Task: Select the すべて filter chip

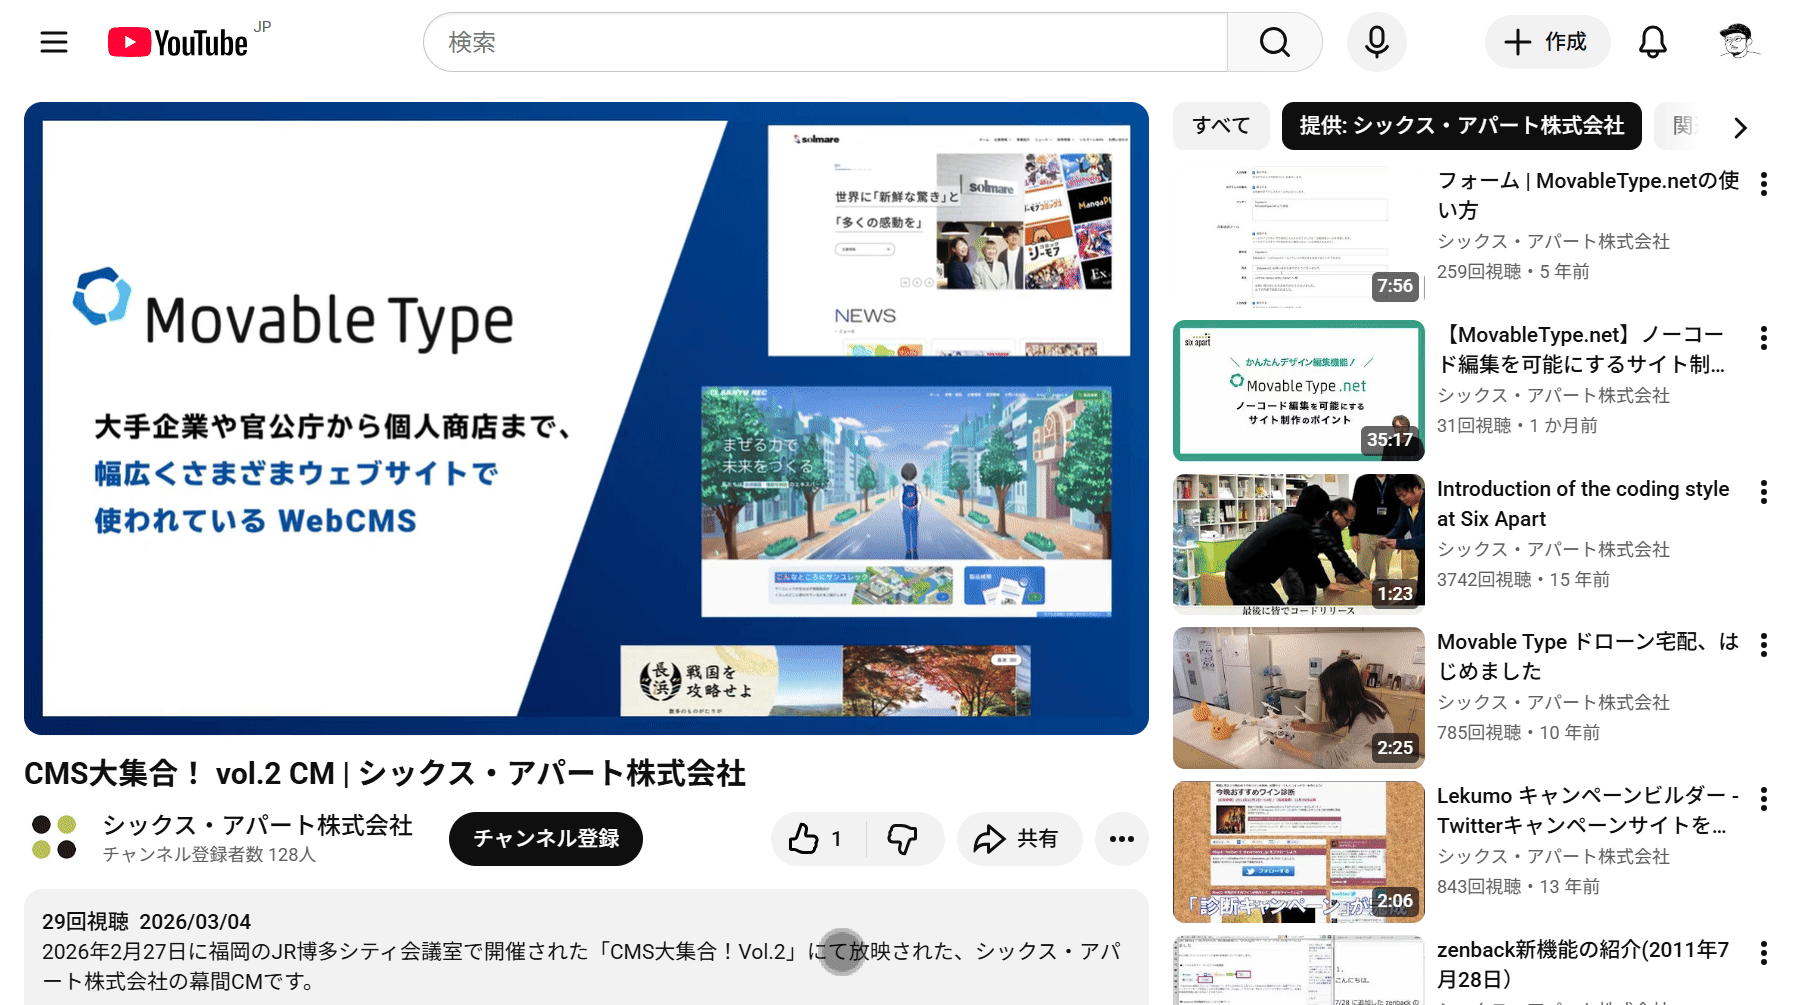Action: [1221, 126]
